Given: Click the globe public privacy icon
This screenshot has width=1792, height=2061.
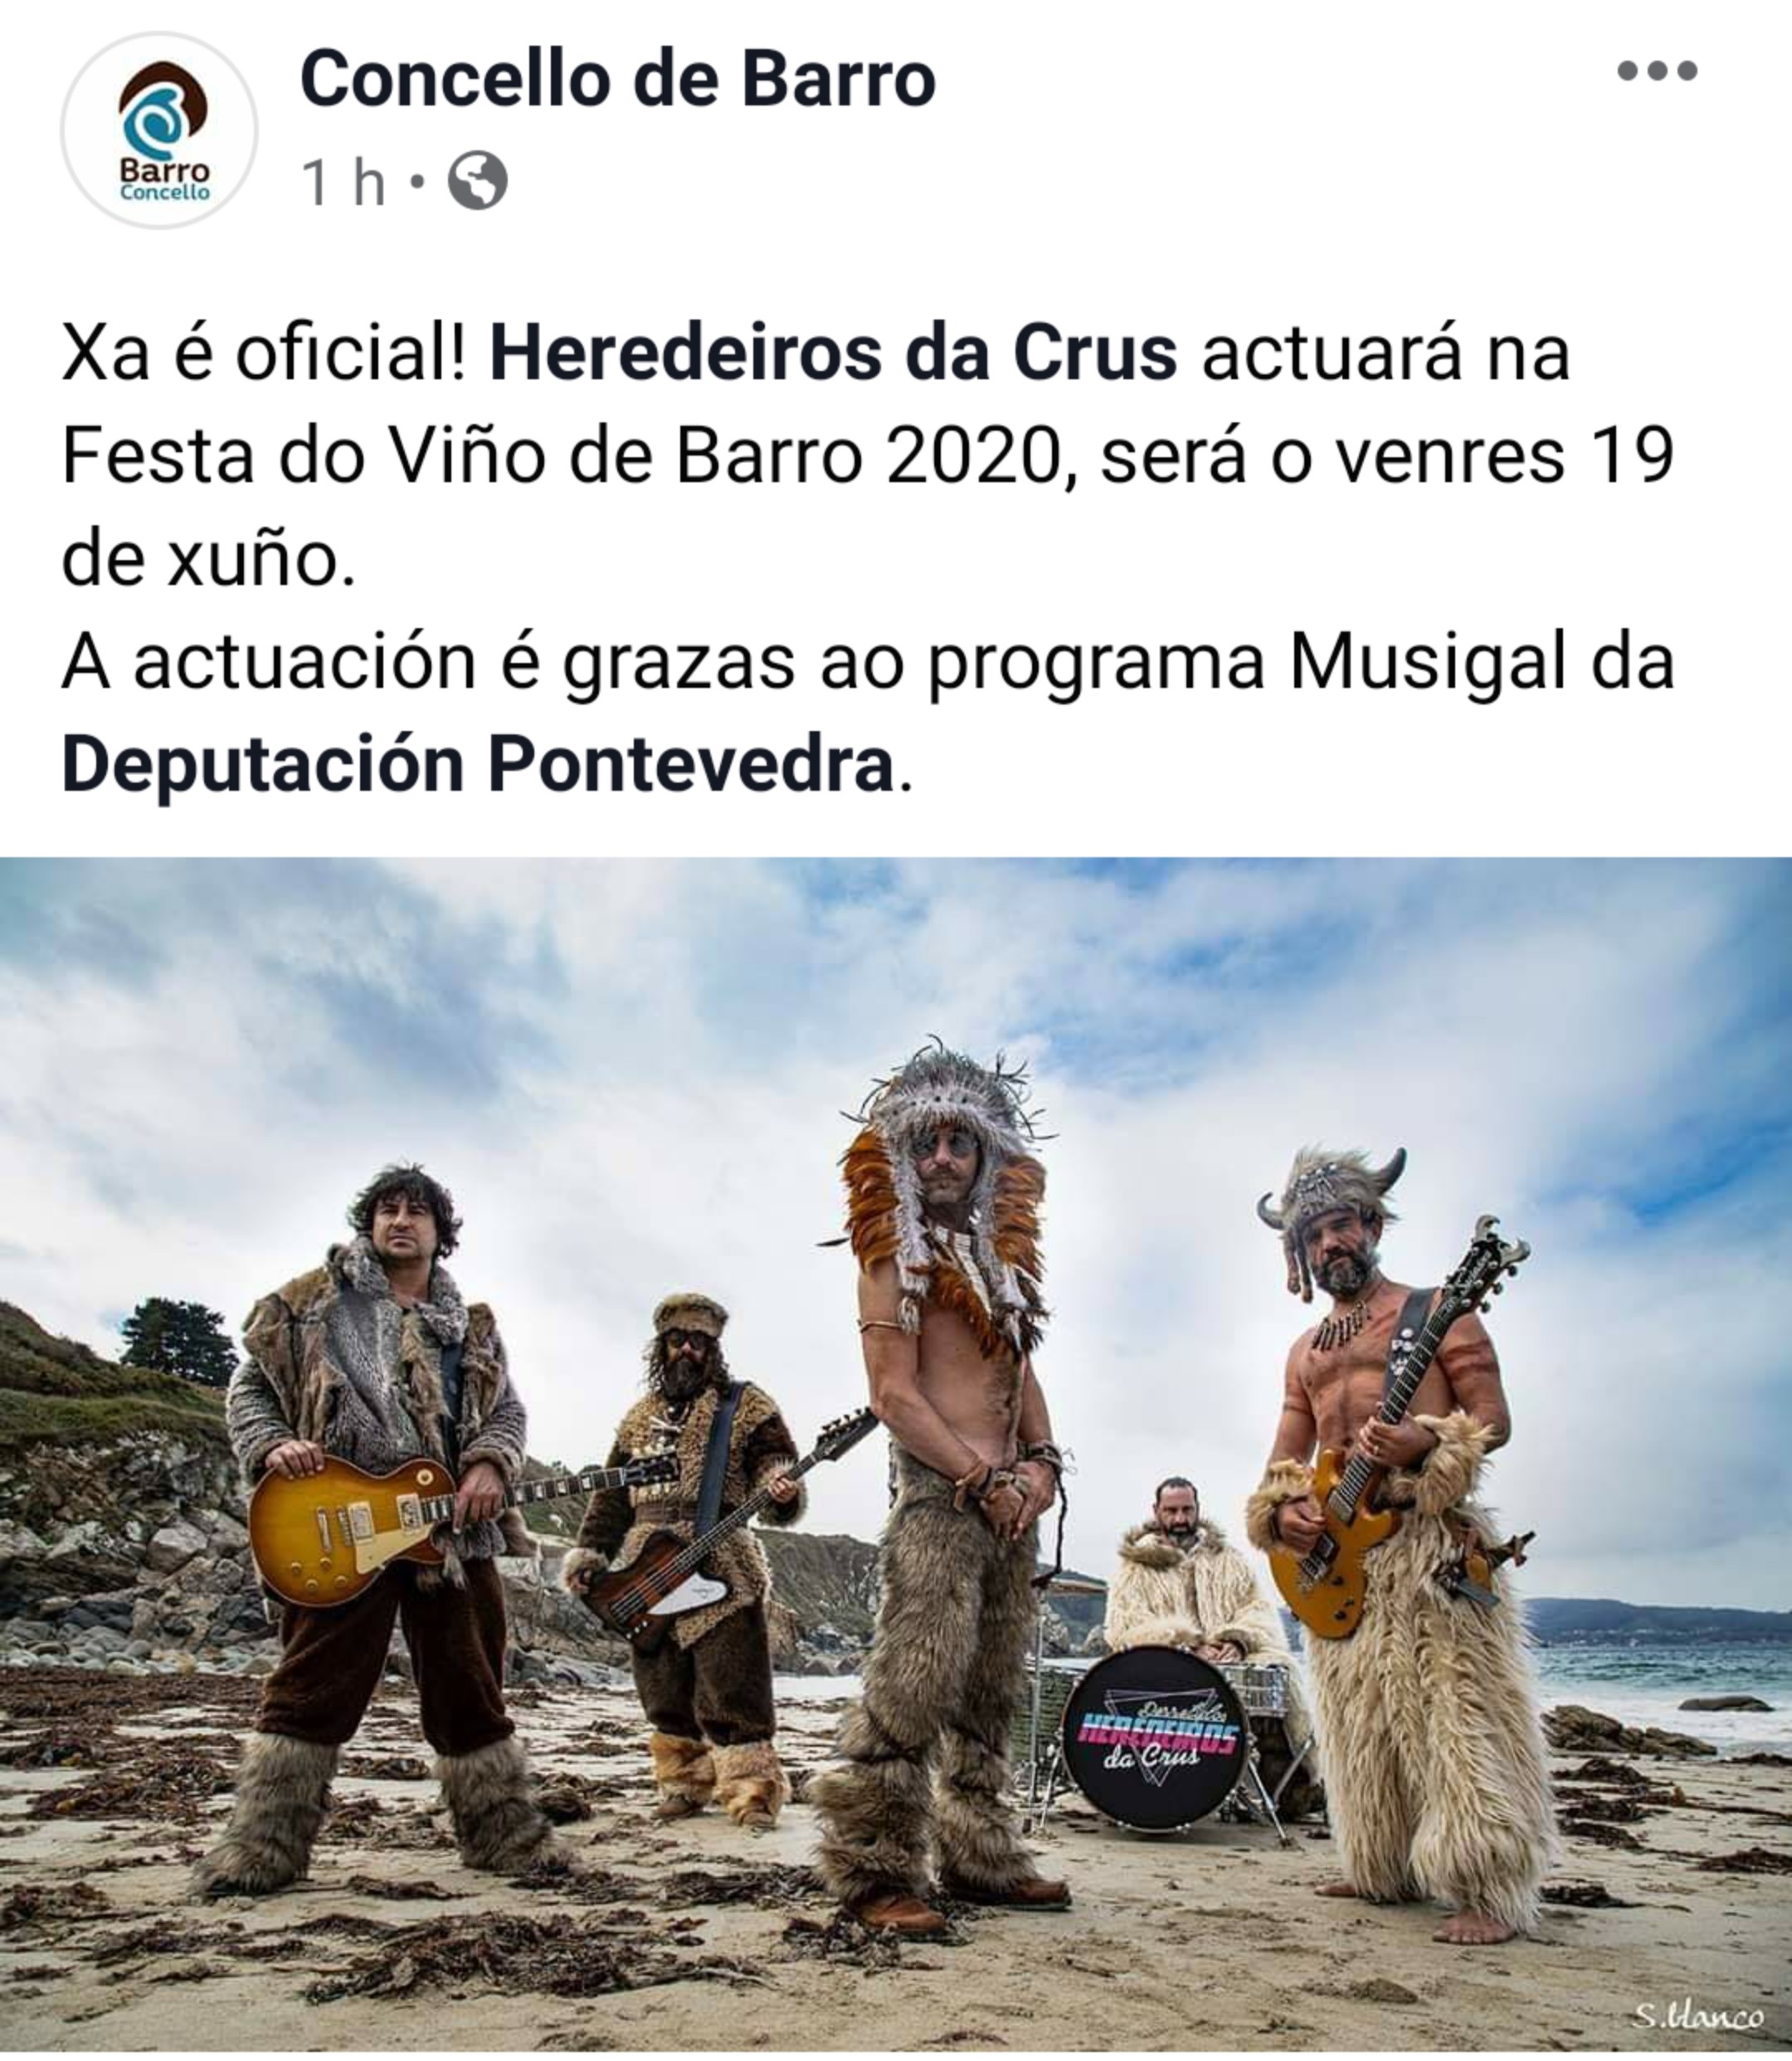Looking at the screenshot, I should [477, 182].
